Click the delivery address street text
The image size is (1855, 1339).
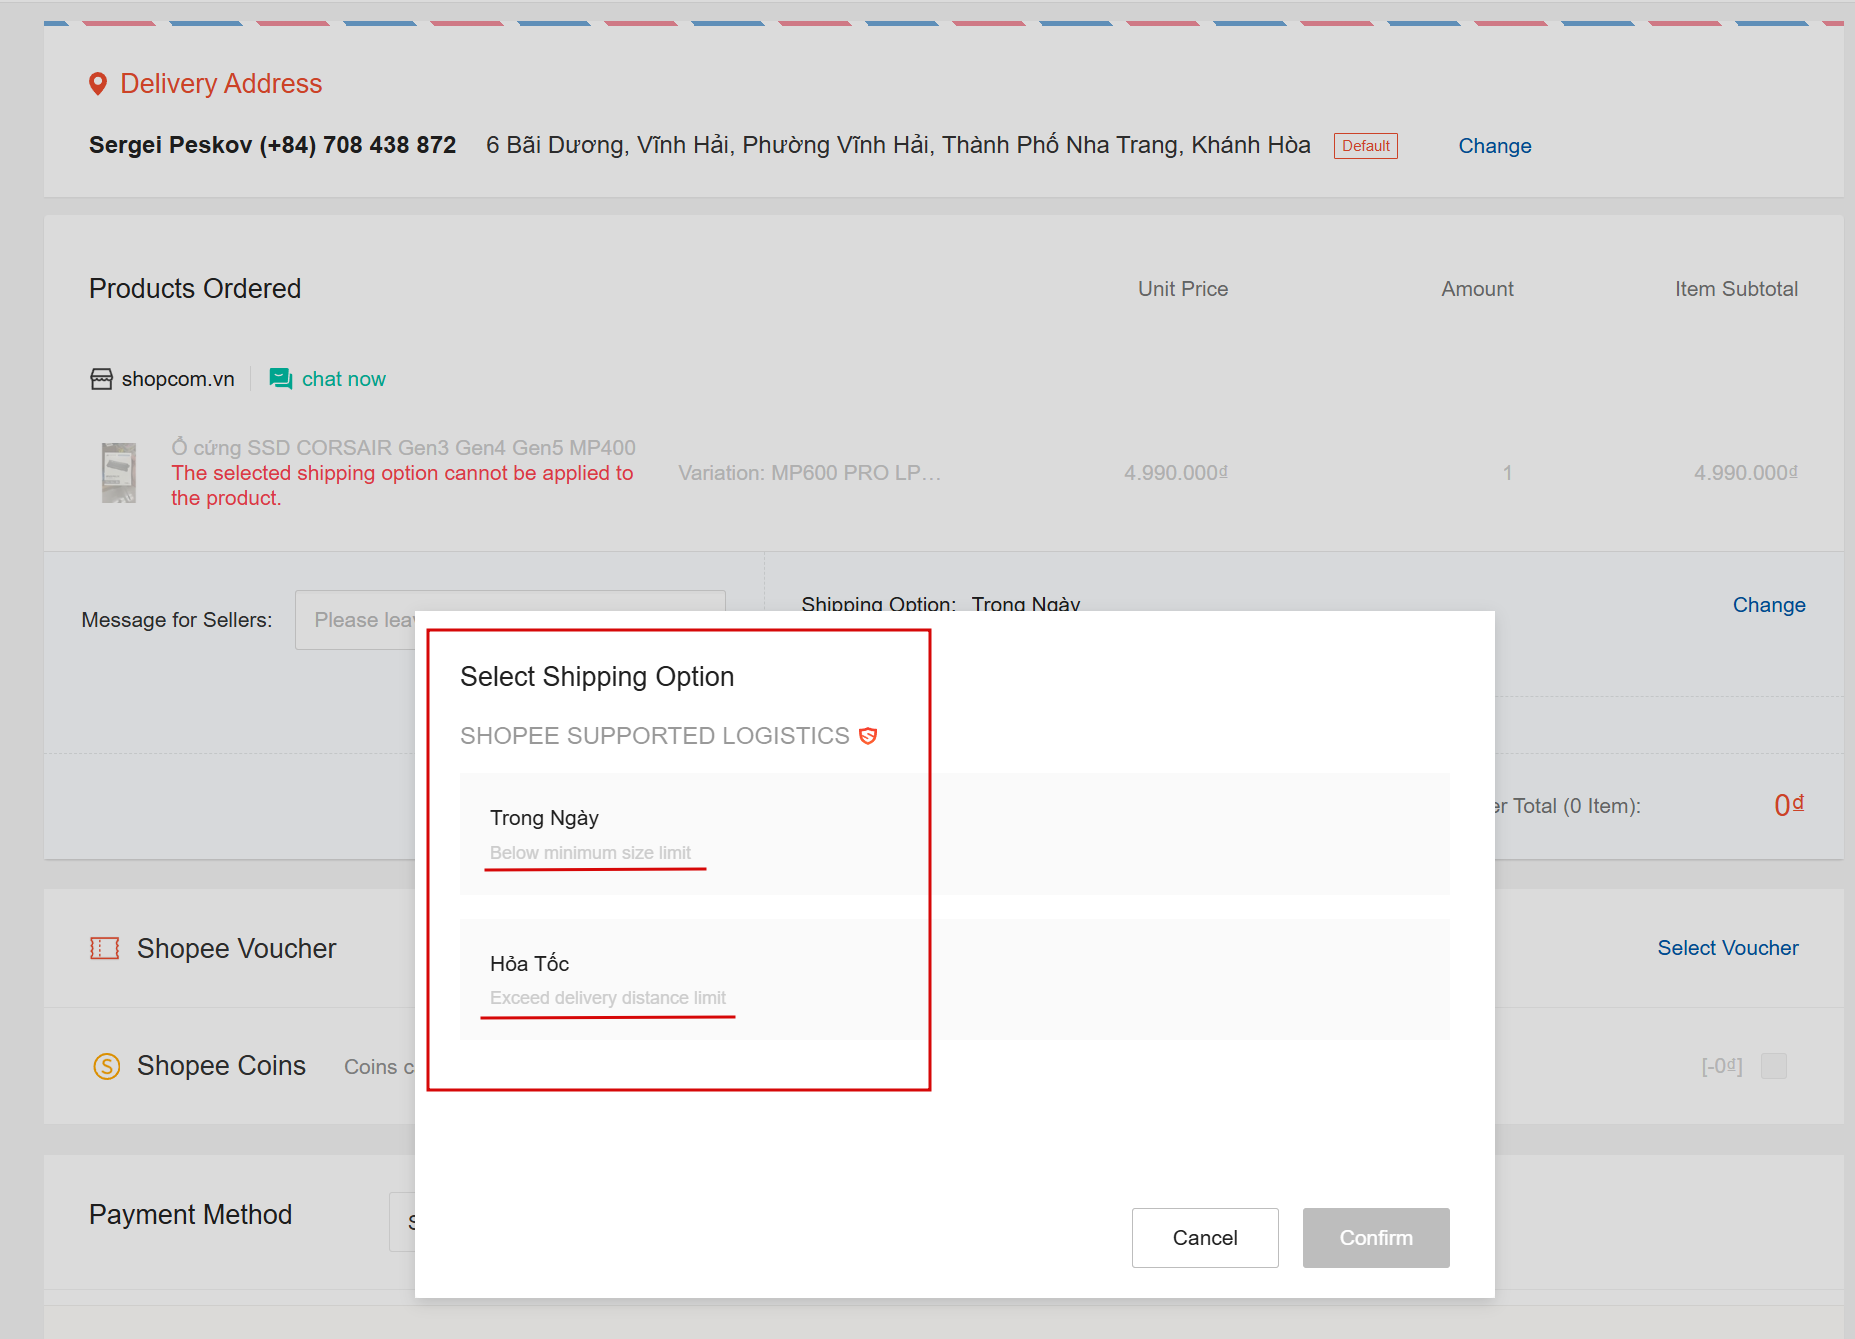[898, 145]
